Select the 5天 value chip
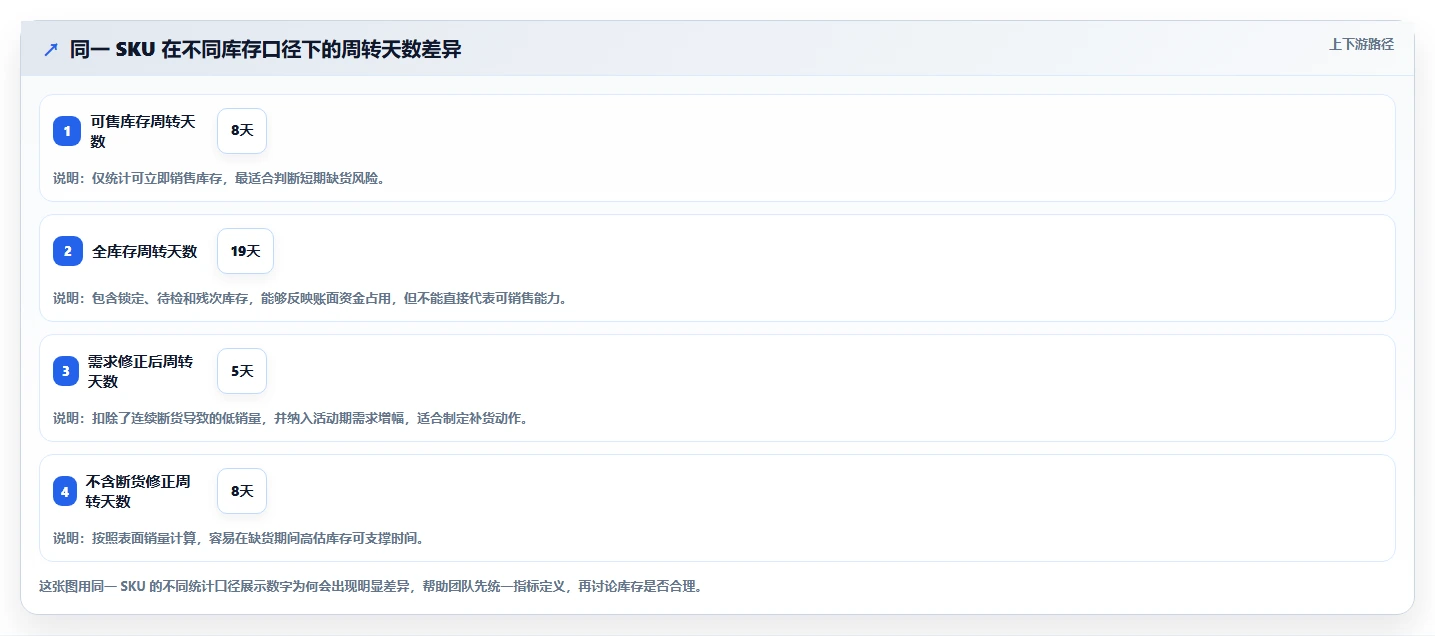 [x=242, y=371]
